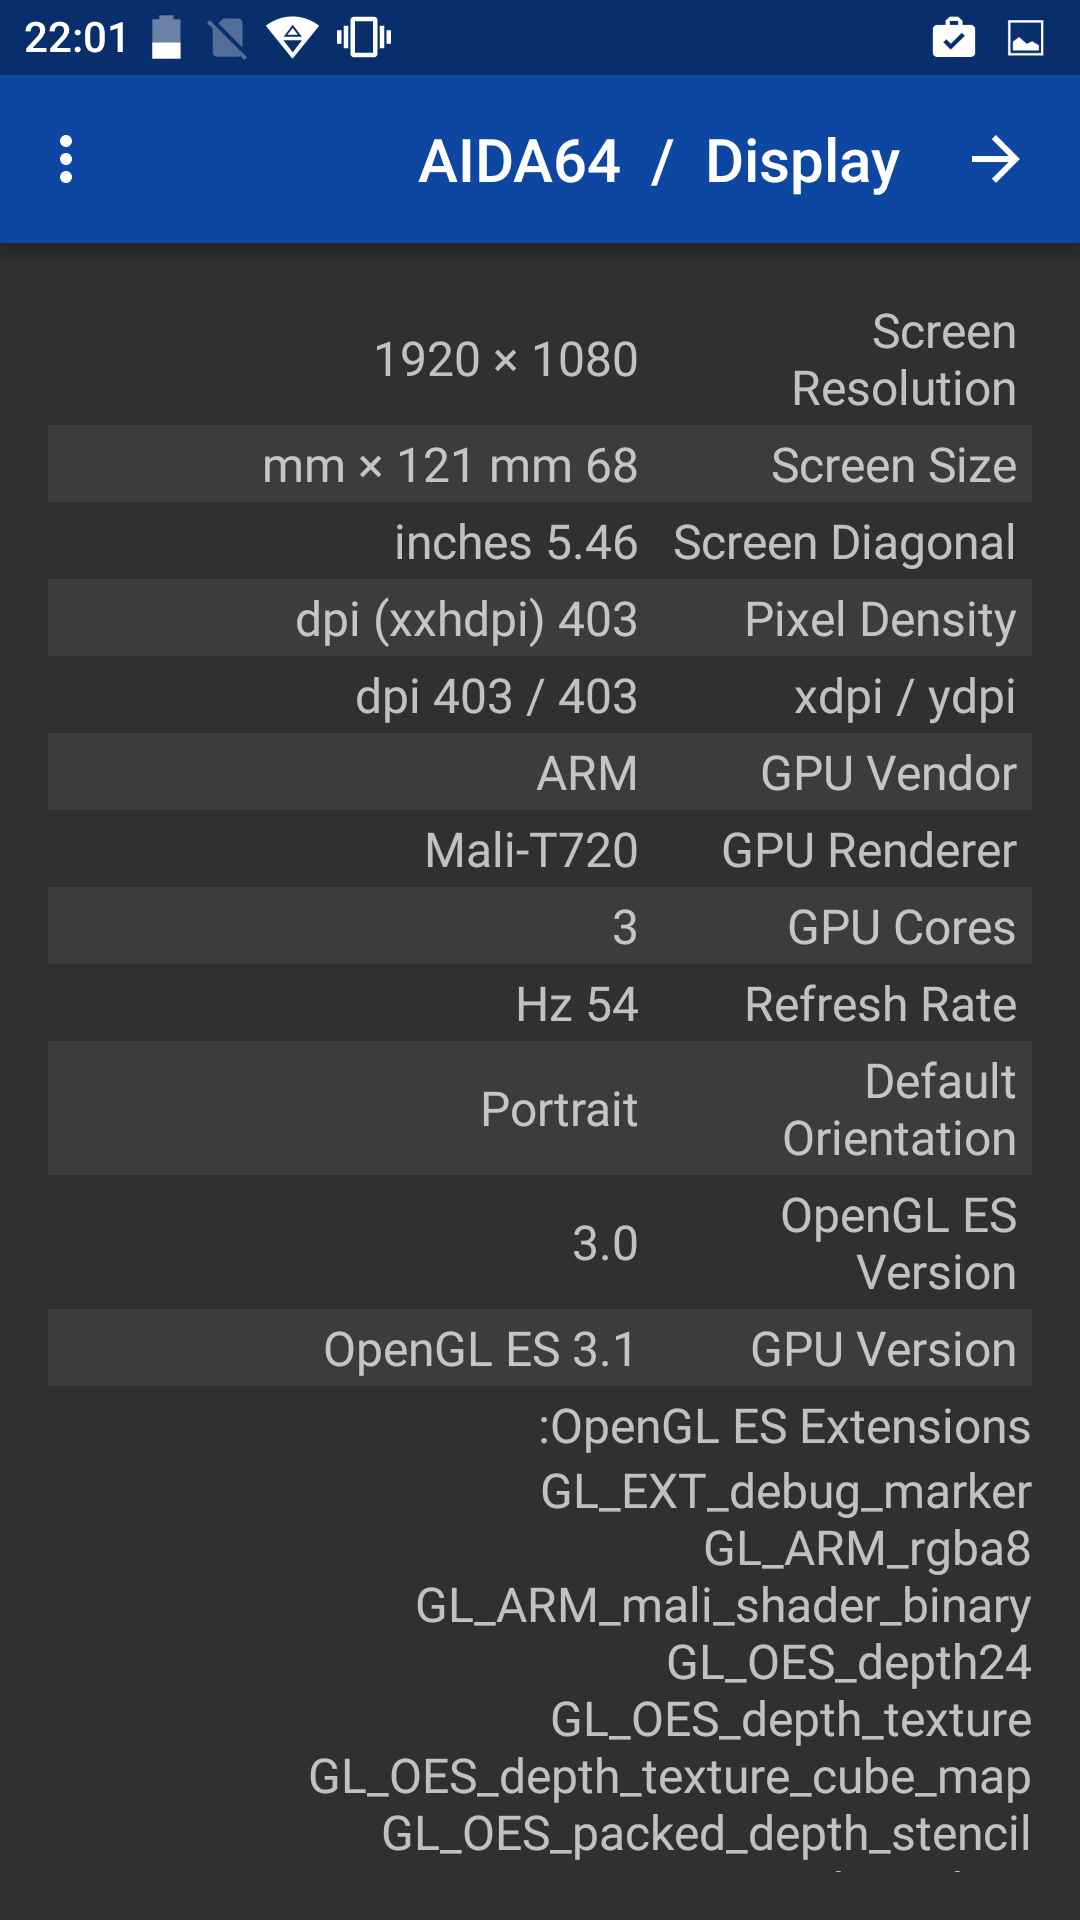Viewport: 1080px width, 1920px height.
Task: Tap the GPU Vendor row
Action: tap(540, 773)
